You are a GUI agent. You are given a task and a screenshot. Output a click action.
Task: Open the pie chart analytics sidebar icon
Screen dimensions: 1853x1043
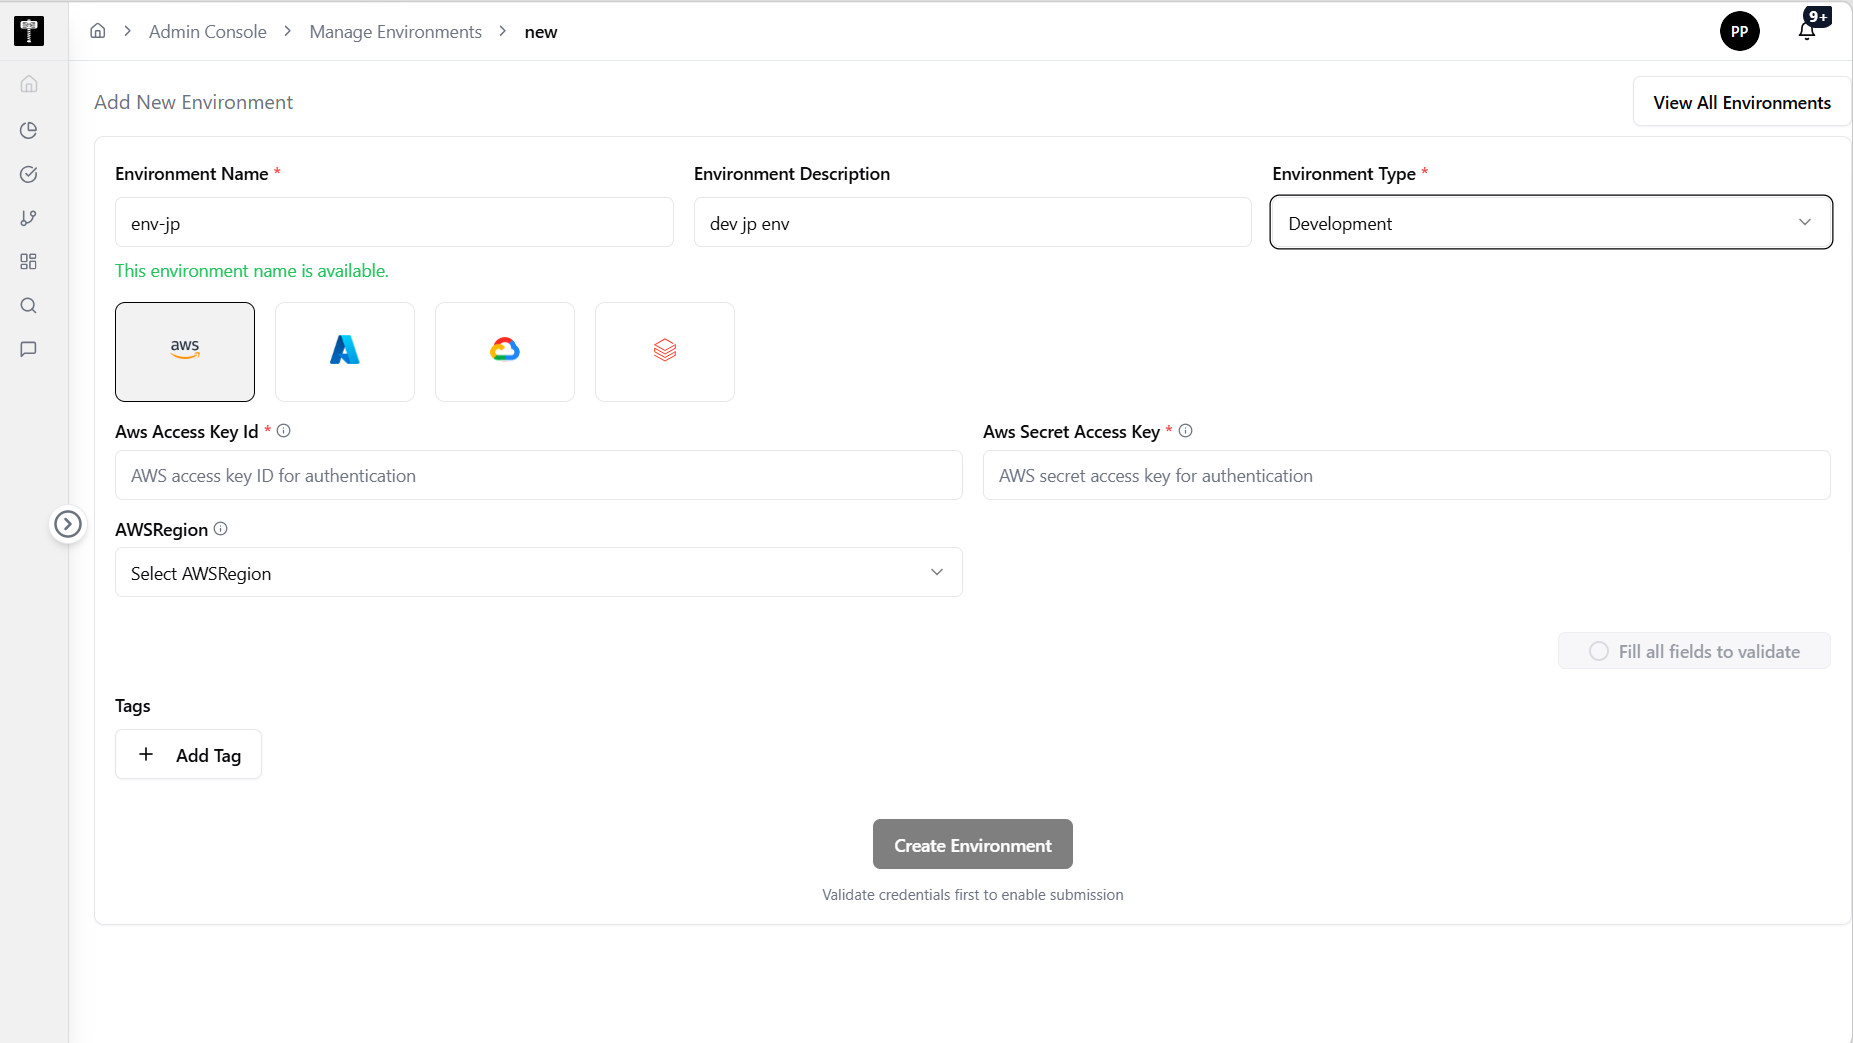(x=29, y=130)
